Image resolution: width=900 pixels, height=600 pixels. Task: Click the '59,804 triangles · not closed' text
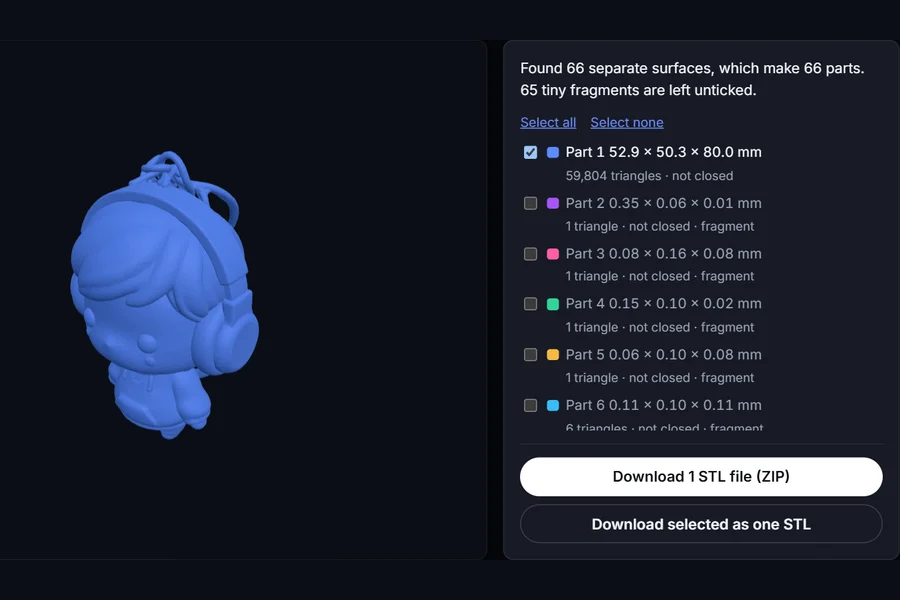click(649, 176)
